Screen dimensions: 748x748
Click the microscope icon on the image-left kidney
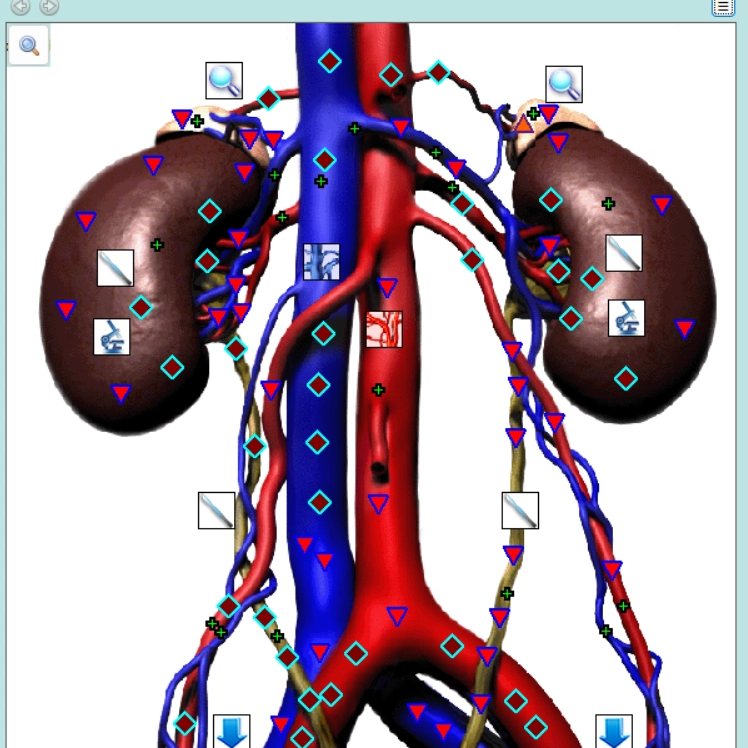click(112, 337)
